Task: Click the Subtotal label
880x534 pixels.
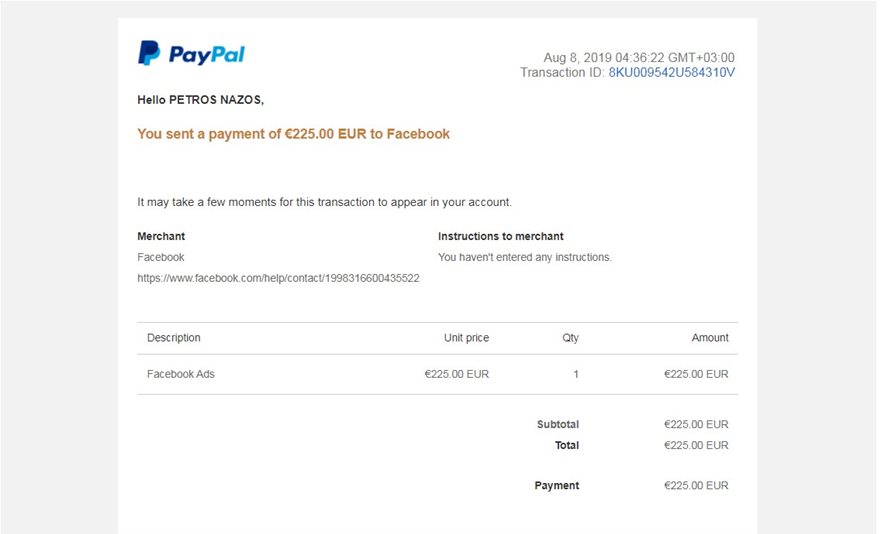Action: [557, 425]
